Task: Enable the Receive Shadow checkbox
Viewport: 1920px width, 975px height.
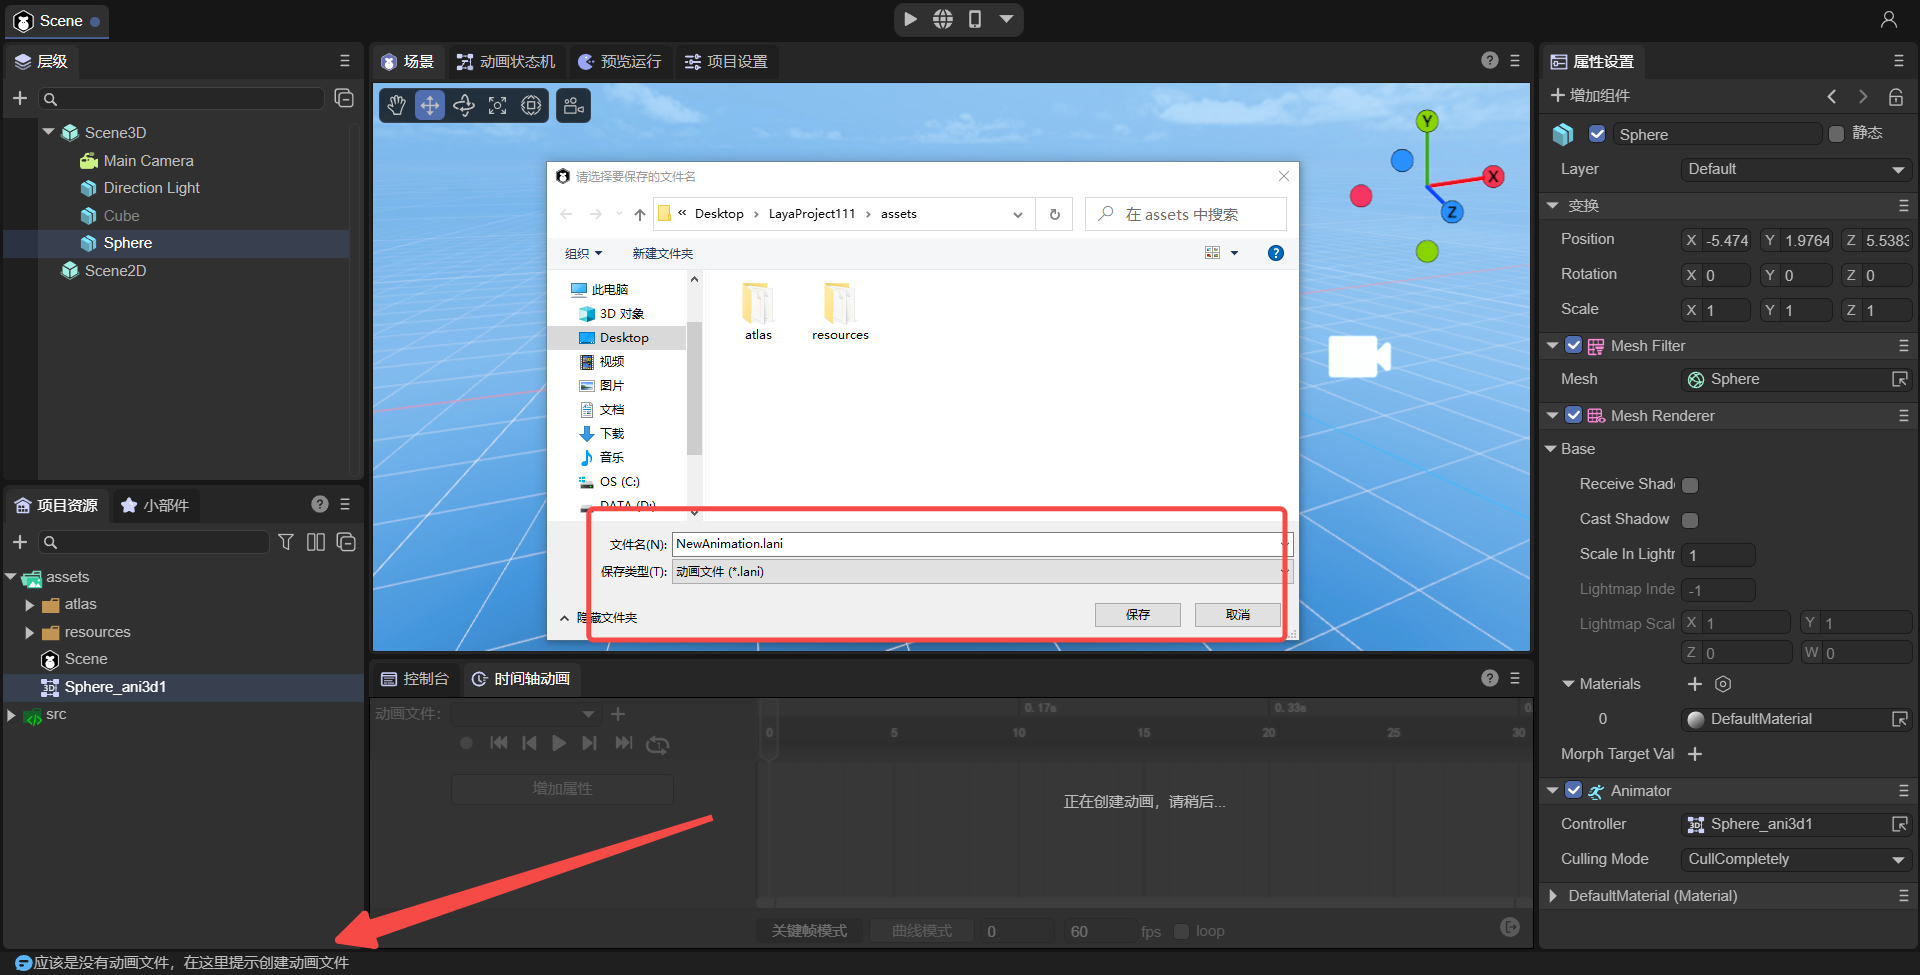Action: point(1690,485)
